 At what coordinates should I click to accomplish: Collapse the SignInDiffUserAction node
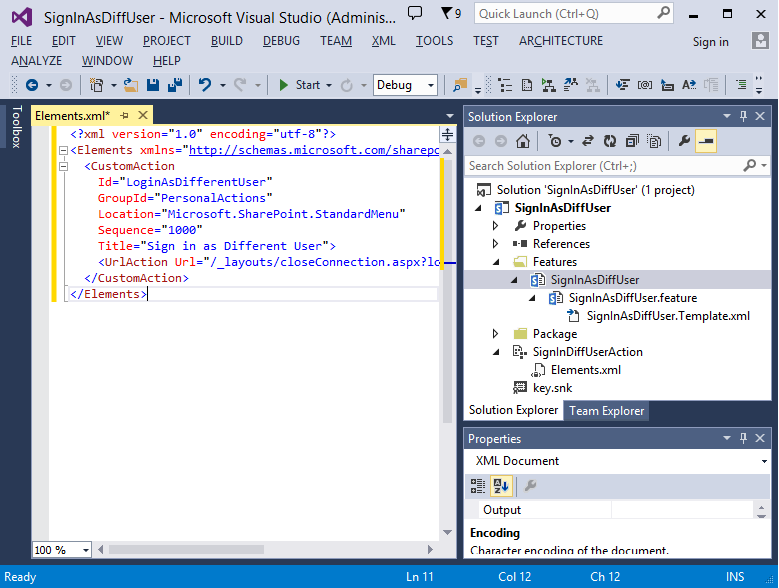click(x=496, y=352)
